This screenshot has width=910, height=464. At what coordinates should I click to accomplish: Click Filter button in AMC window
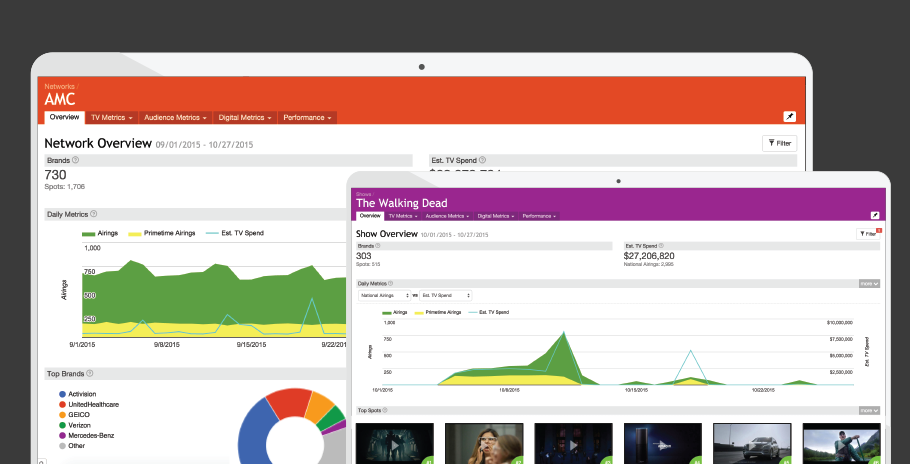tap(779, 143)
